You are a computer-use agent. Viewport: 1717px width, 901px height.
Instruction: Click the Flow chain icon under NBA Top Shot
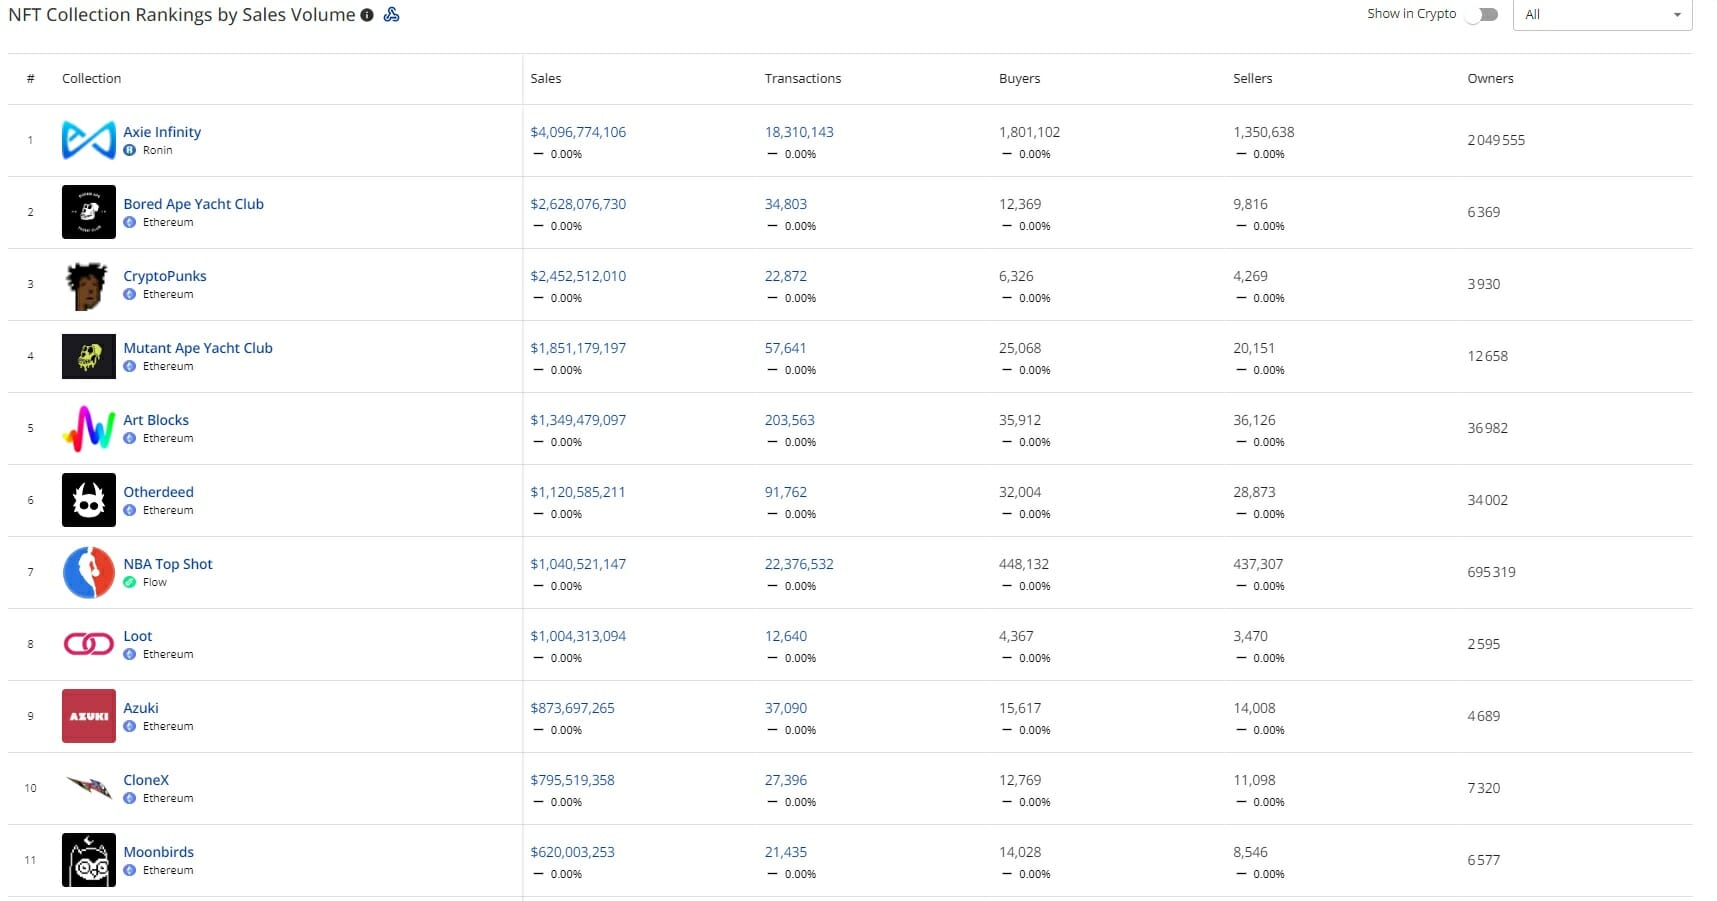[x=130, y=582]
